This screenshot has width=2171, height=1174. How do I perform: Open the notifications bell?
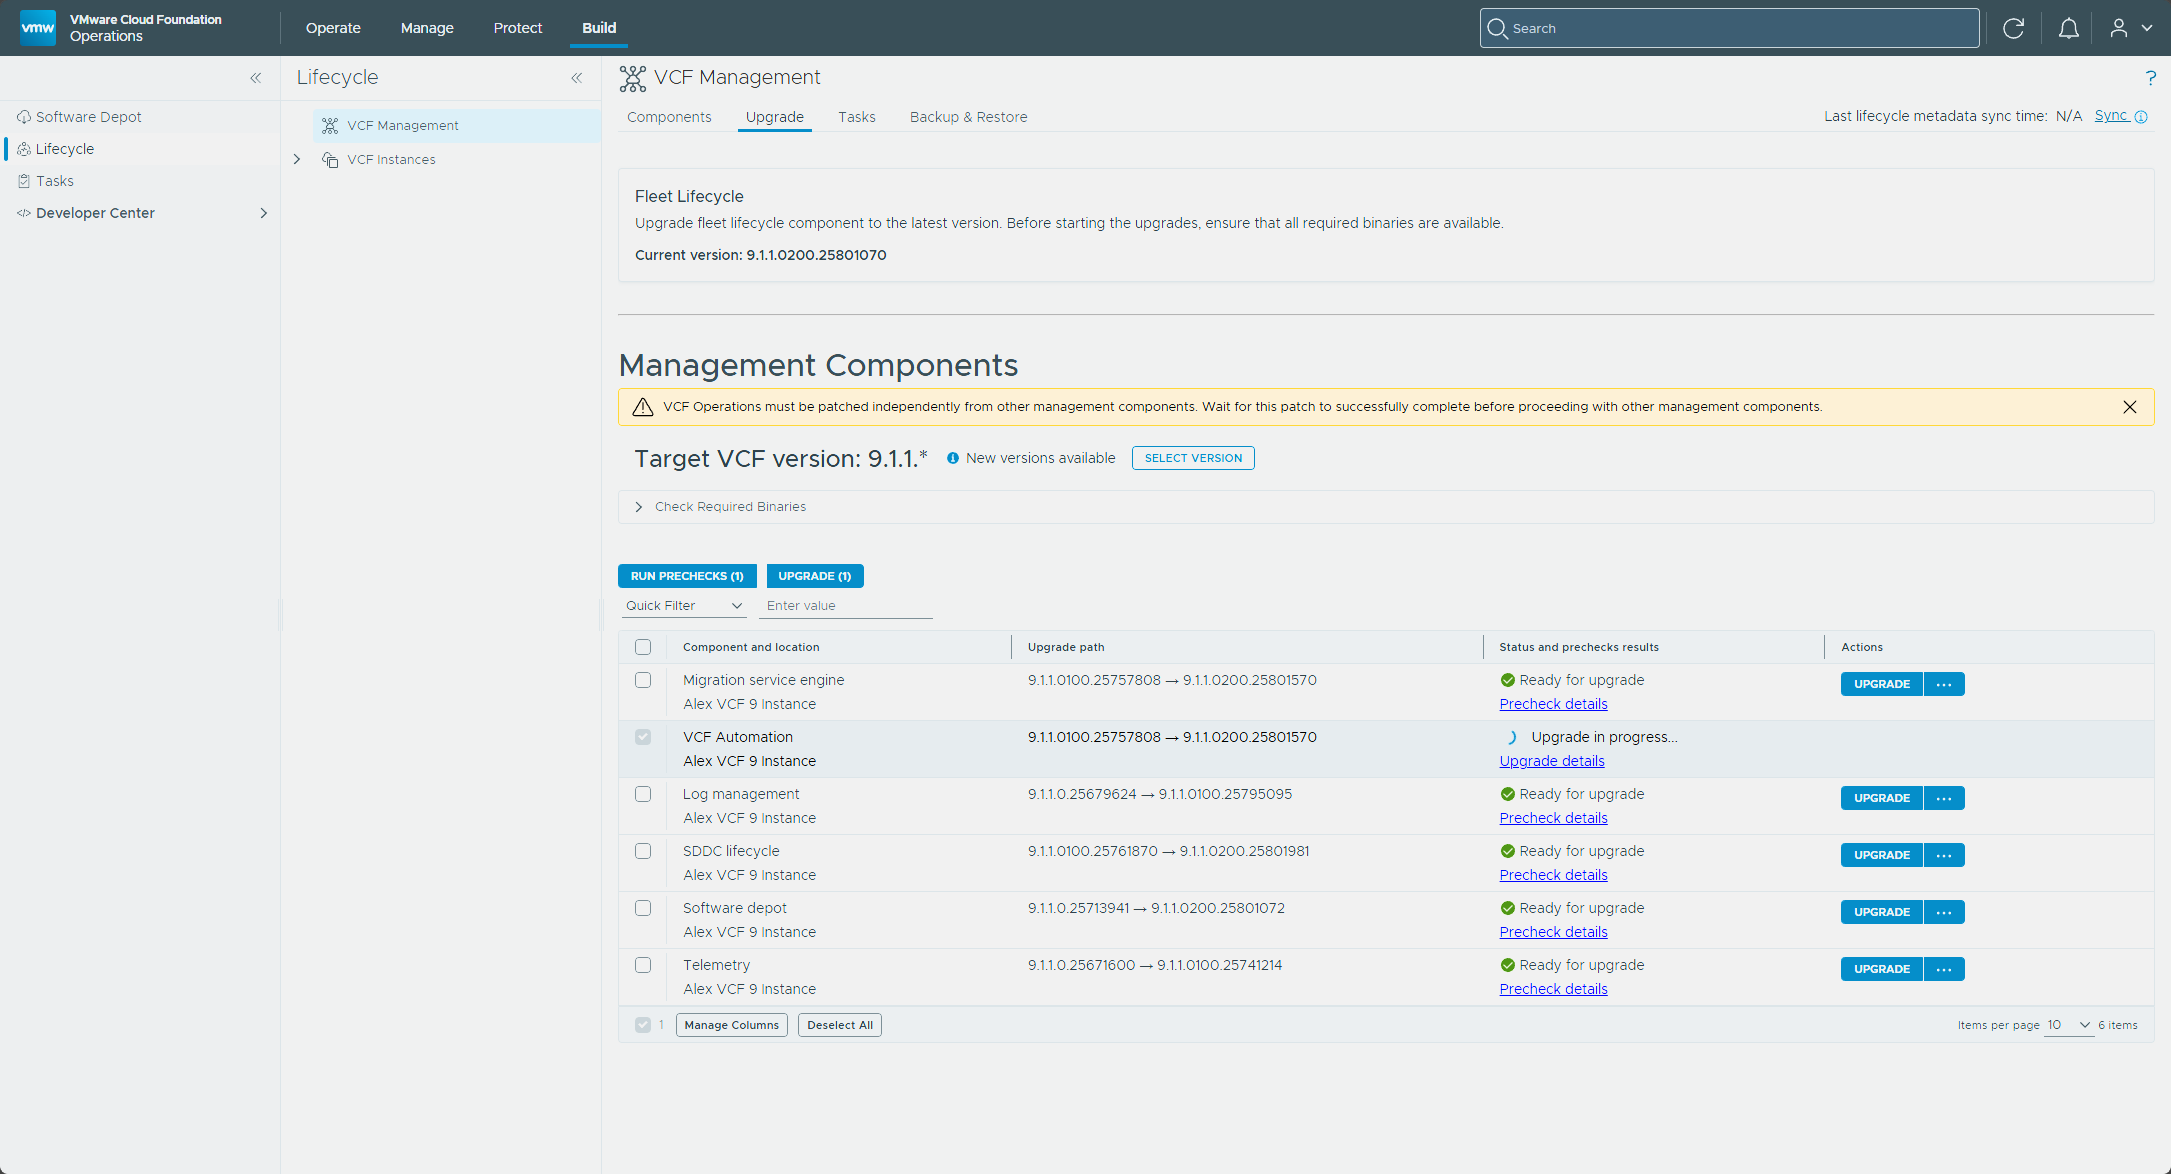click(x=2068, y=28)
